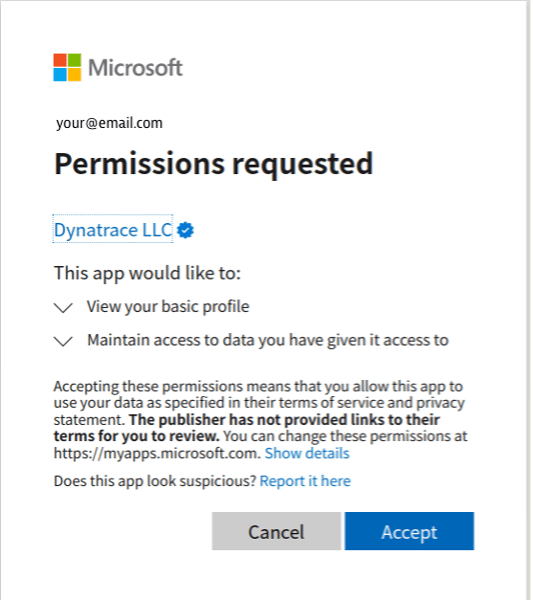Click the Microsoft logo
This screenshot has width=533, height=600.
(x=118, y=67)
